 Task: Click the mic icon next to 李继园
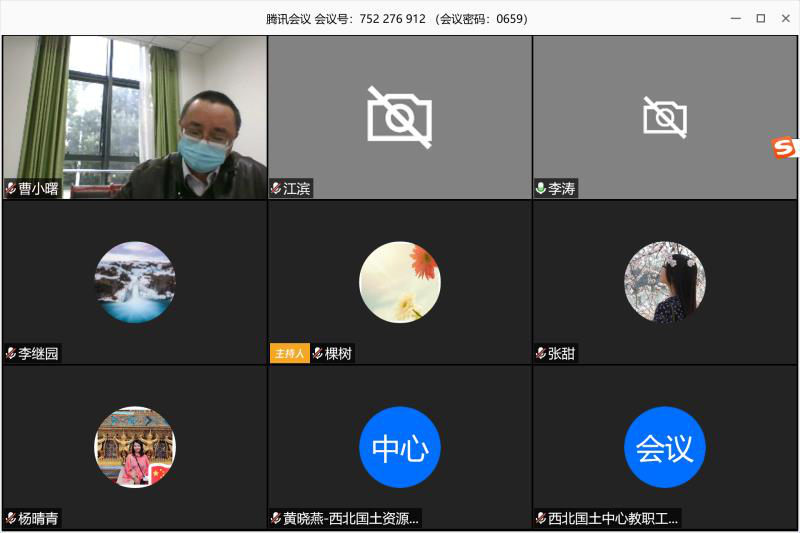(11, 353)
